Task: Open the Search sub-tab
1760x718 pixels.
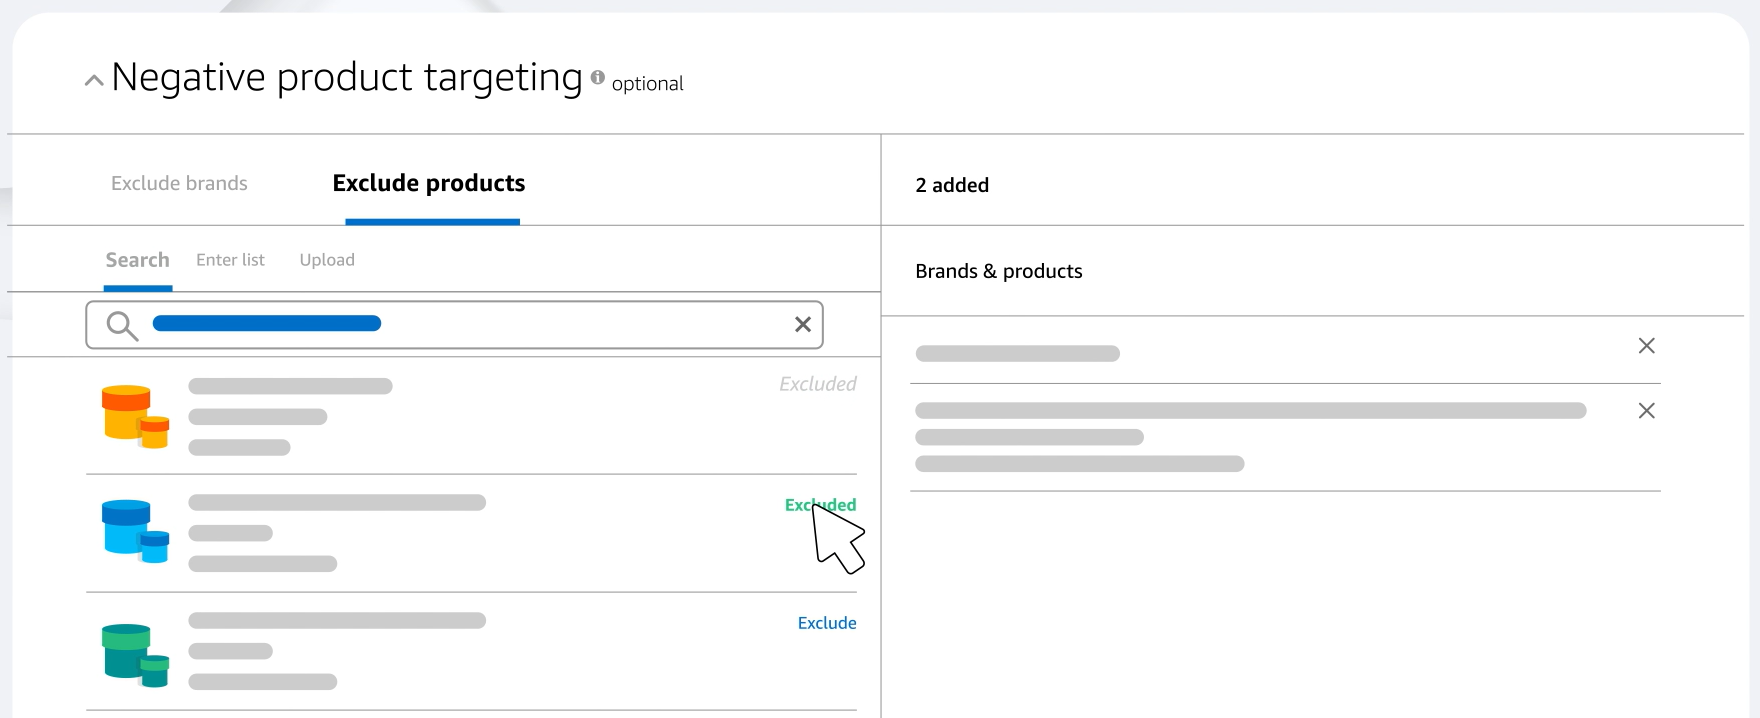Action: tap(138, 260)
